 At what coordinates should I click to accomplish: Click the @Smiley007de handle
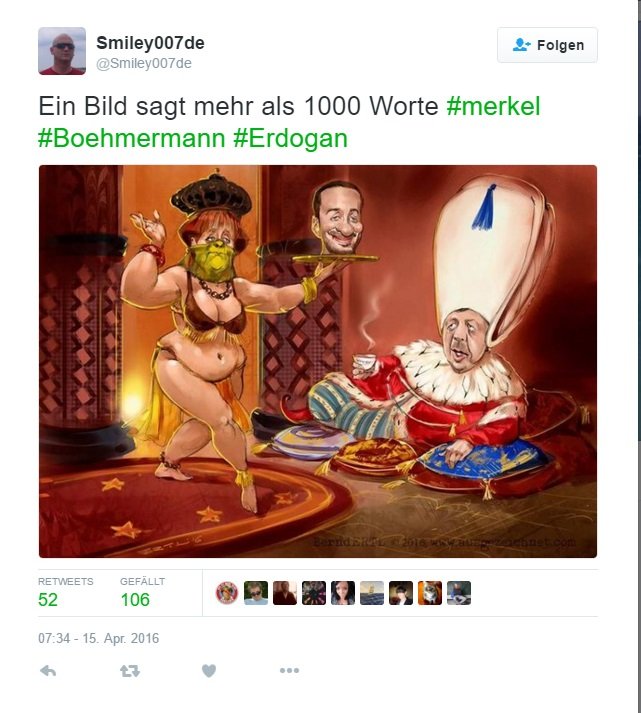point(144,63)
